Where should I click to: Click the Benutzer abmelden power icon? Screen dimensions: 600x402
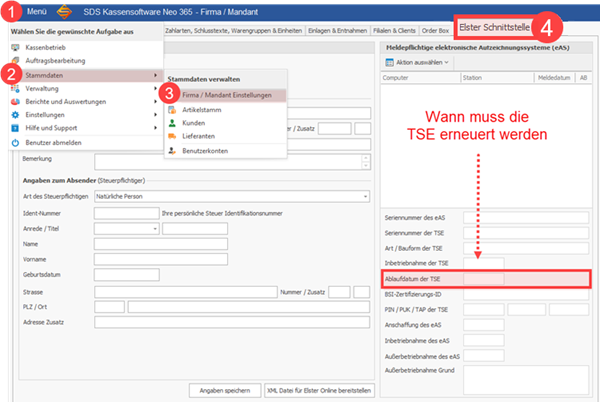click(x=14, y=144)
